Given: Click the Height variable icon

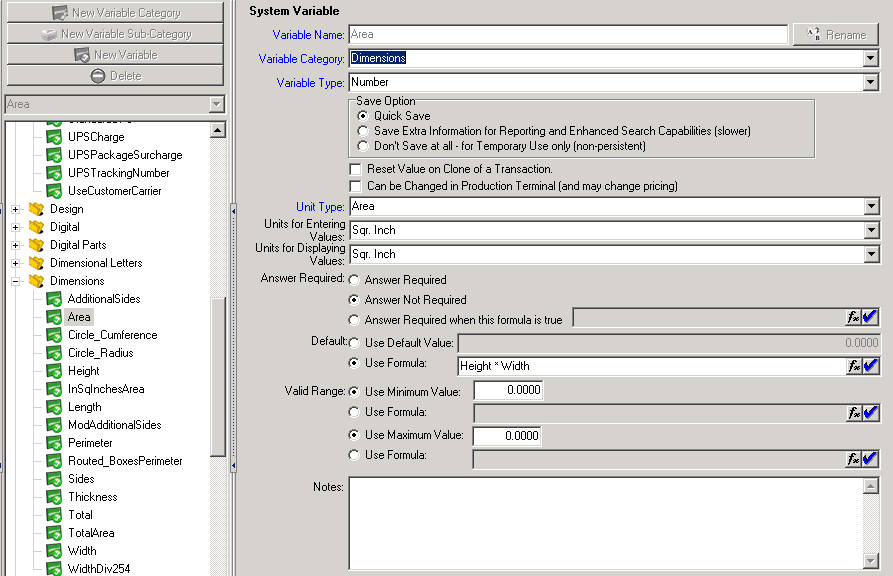Looking at the screenshot, I should [x=54, y=371].
